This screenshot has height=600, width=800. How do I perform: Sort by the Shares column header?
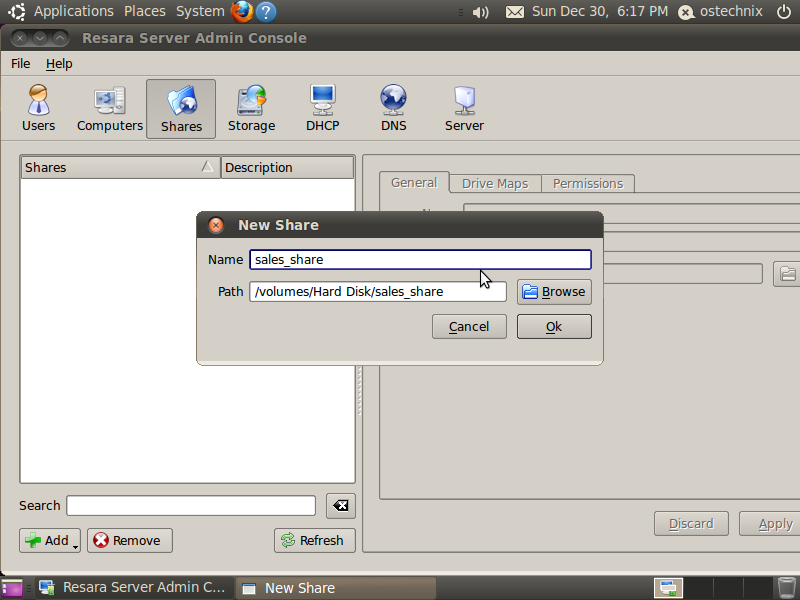120,167
